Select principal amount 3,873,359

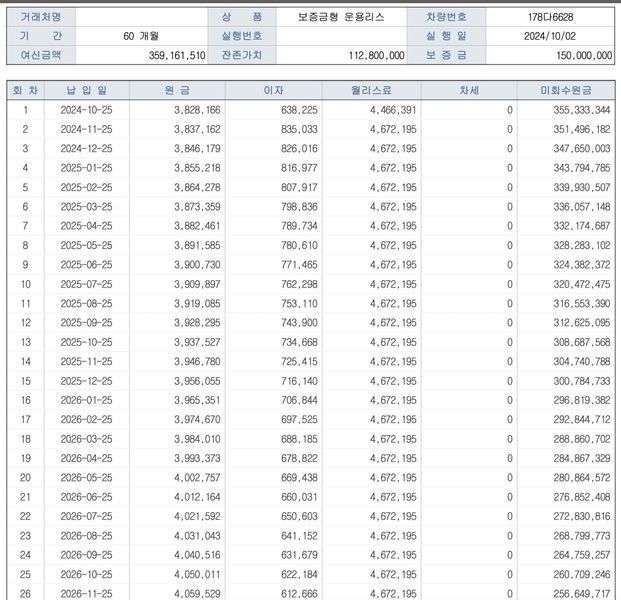(x=197, y=206)
